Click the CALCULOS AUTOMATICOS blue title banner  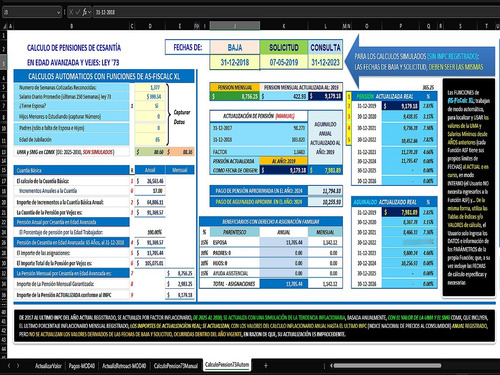[104, 76]
